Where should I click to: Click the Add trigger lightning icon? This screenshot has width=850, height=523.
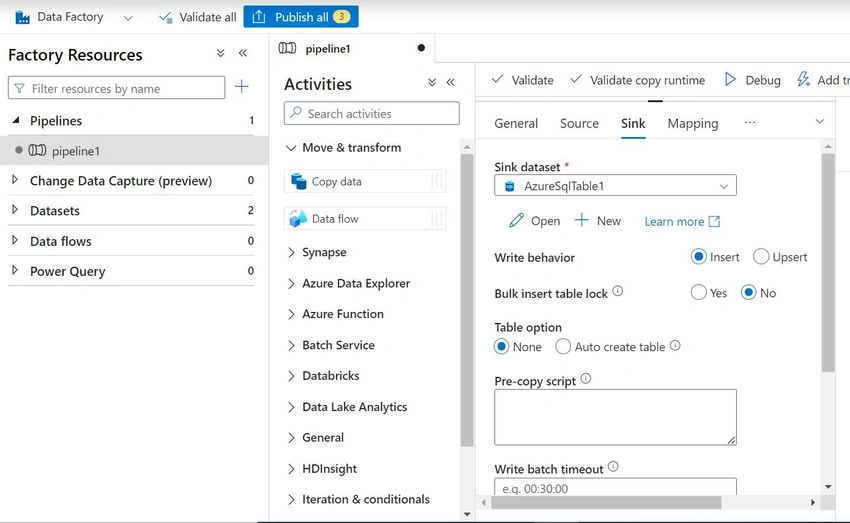point(803,80)
